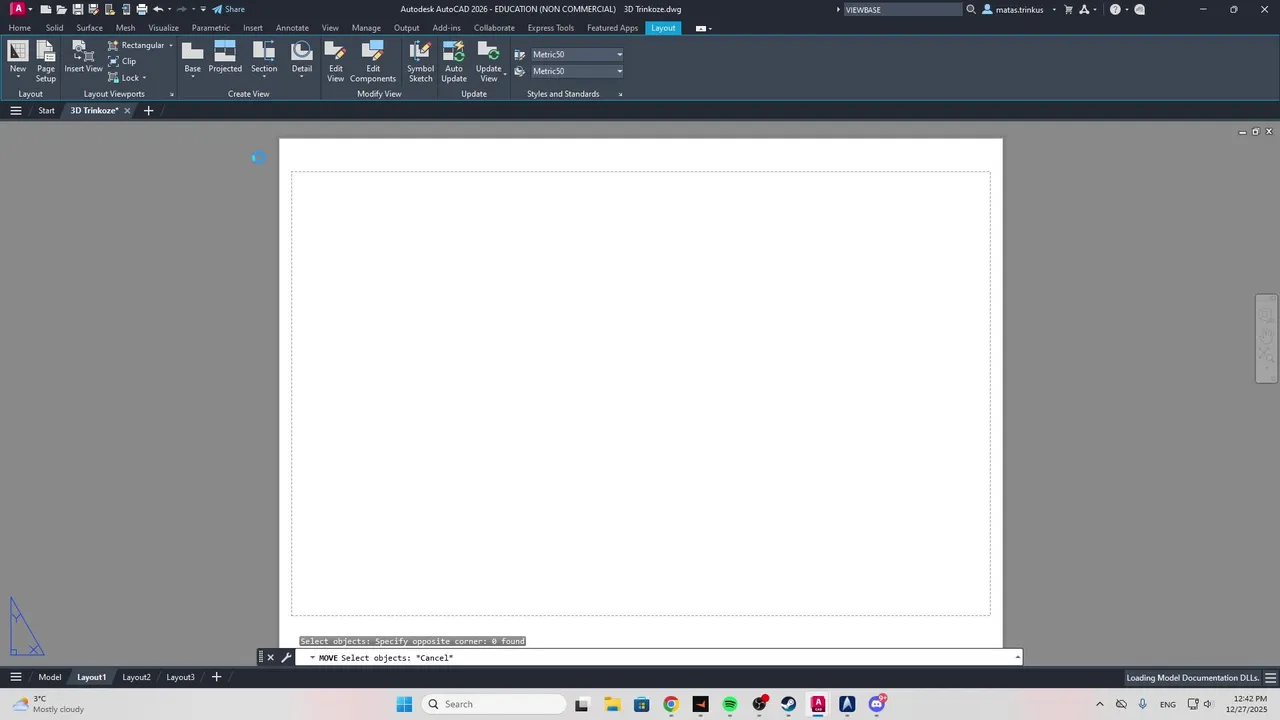Viewport: 1280px width, 720px height.
Task: Expand the Layout Viewports panel launcher arrow
Action: pos(172,94)
